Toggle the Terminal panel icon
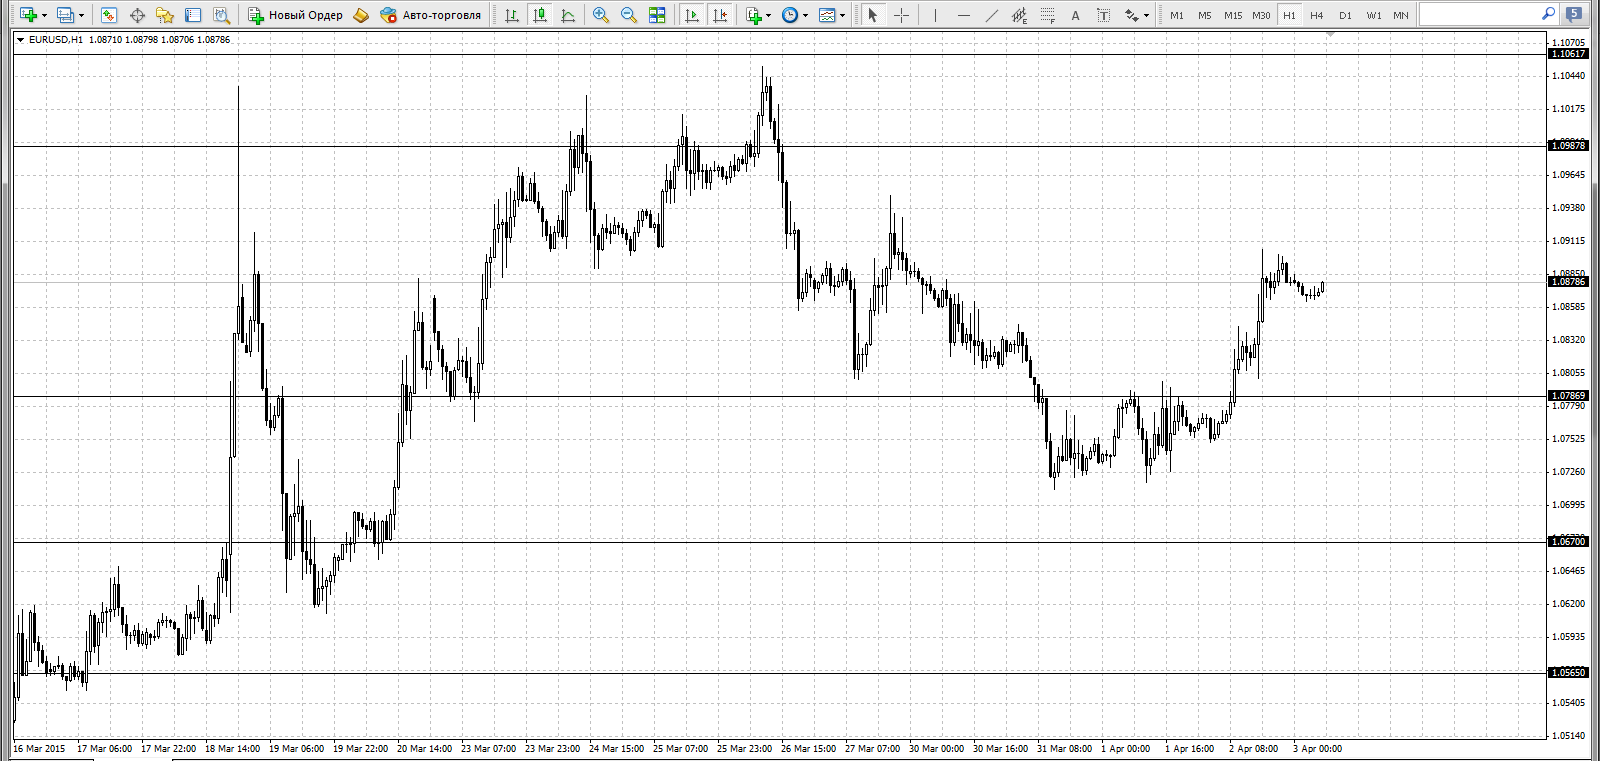 (x=193, y=15)
